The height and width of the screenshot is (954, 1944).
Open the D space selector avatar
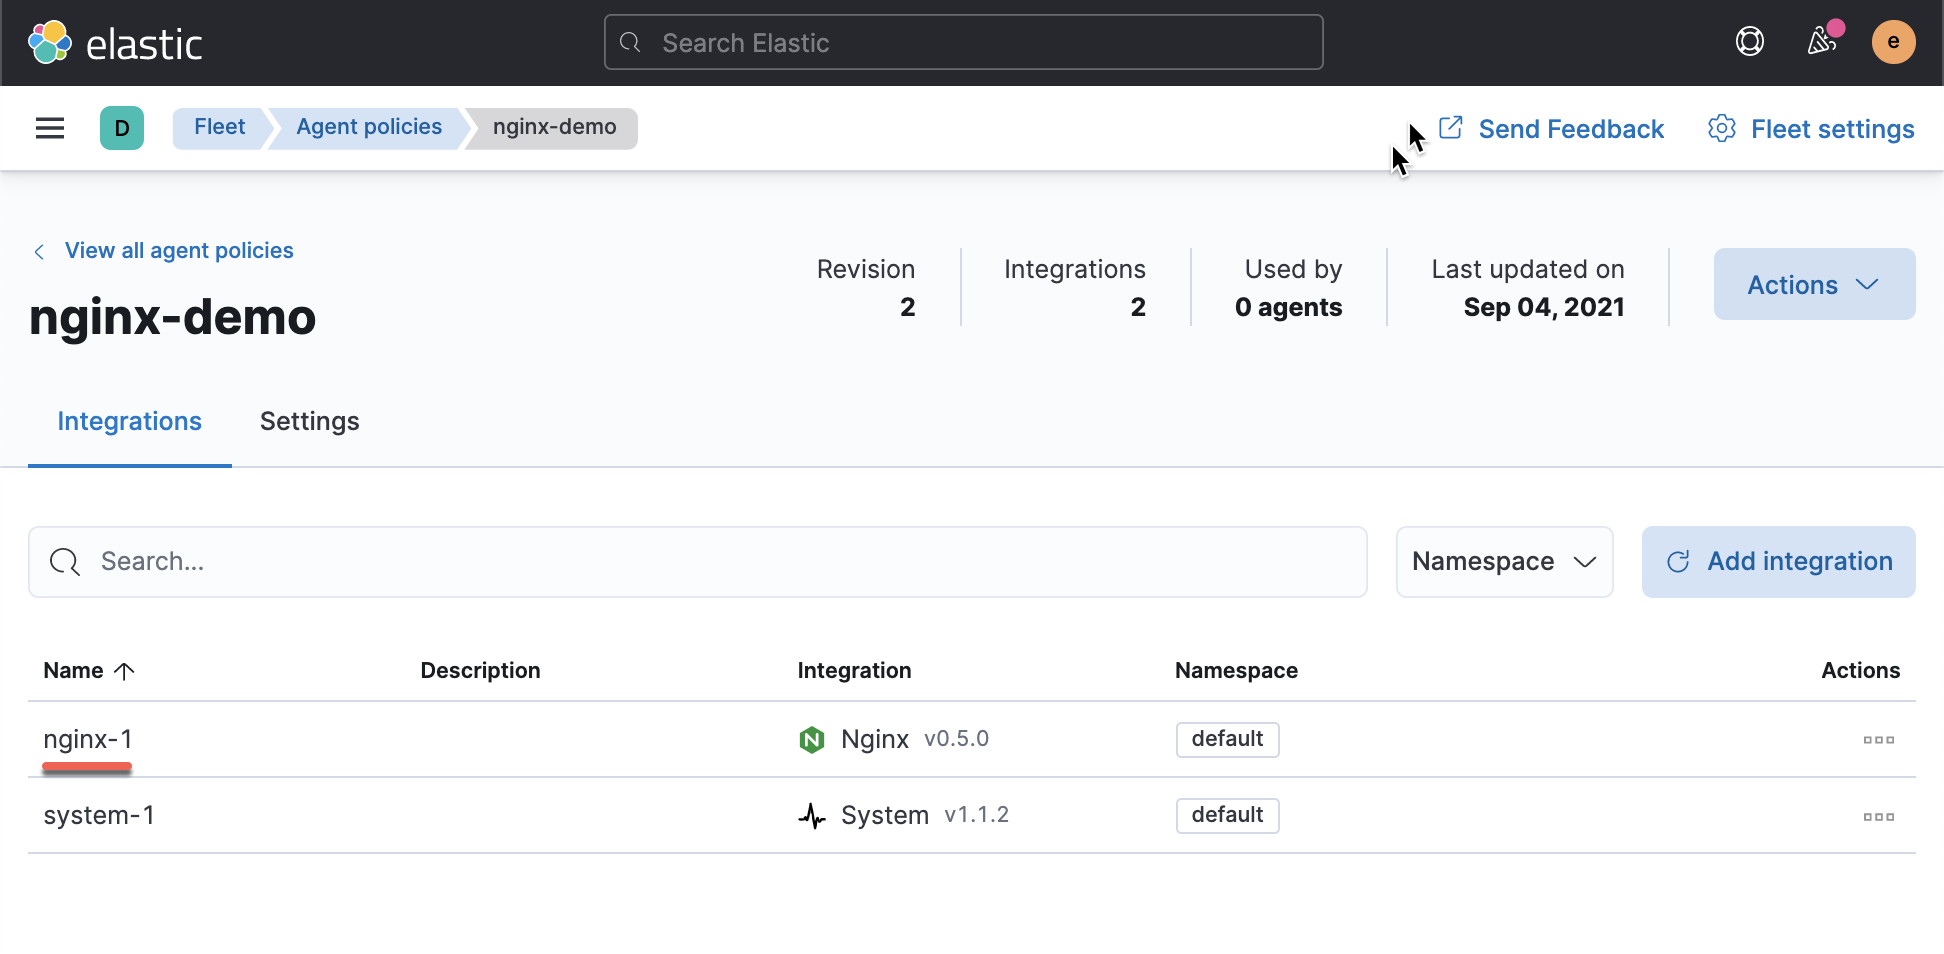tap(122, 128)
